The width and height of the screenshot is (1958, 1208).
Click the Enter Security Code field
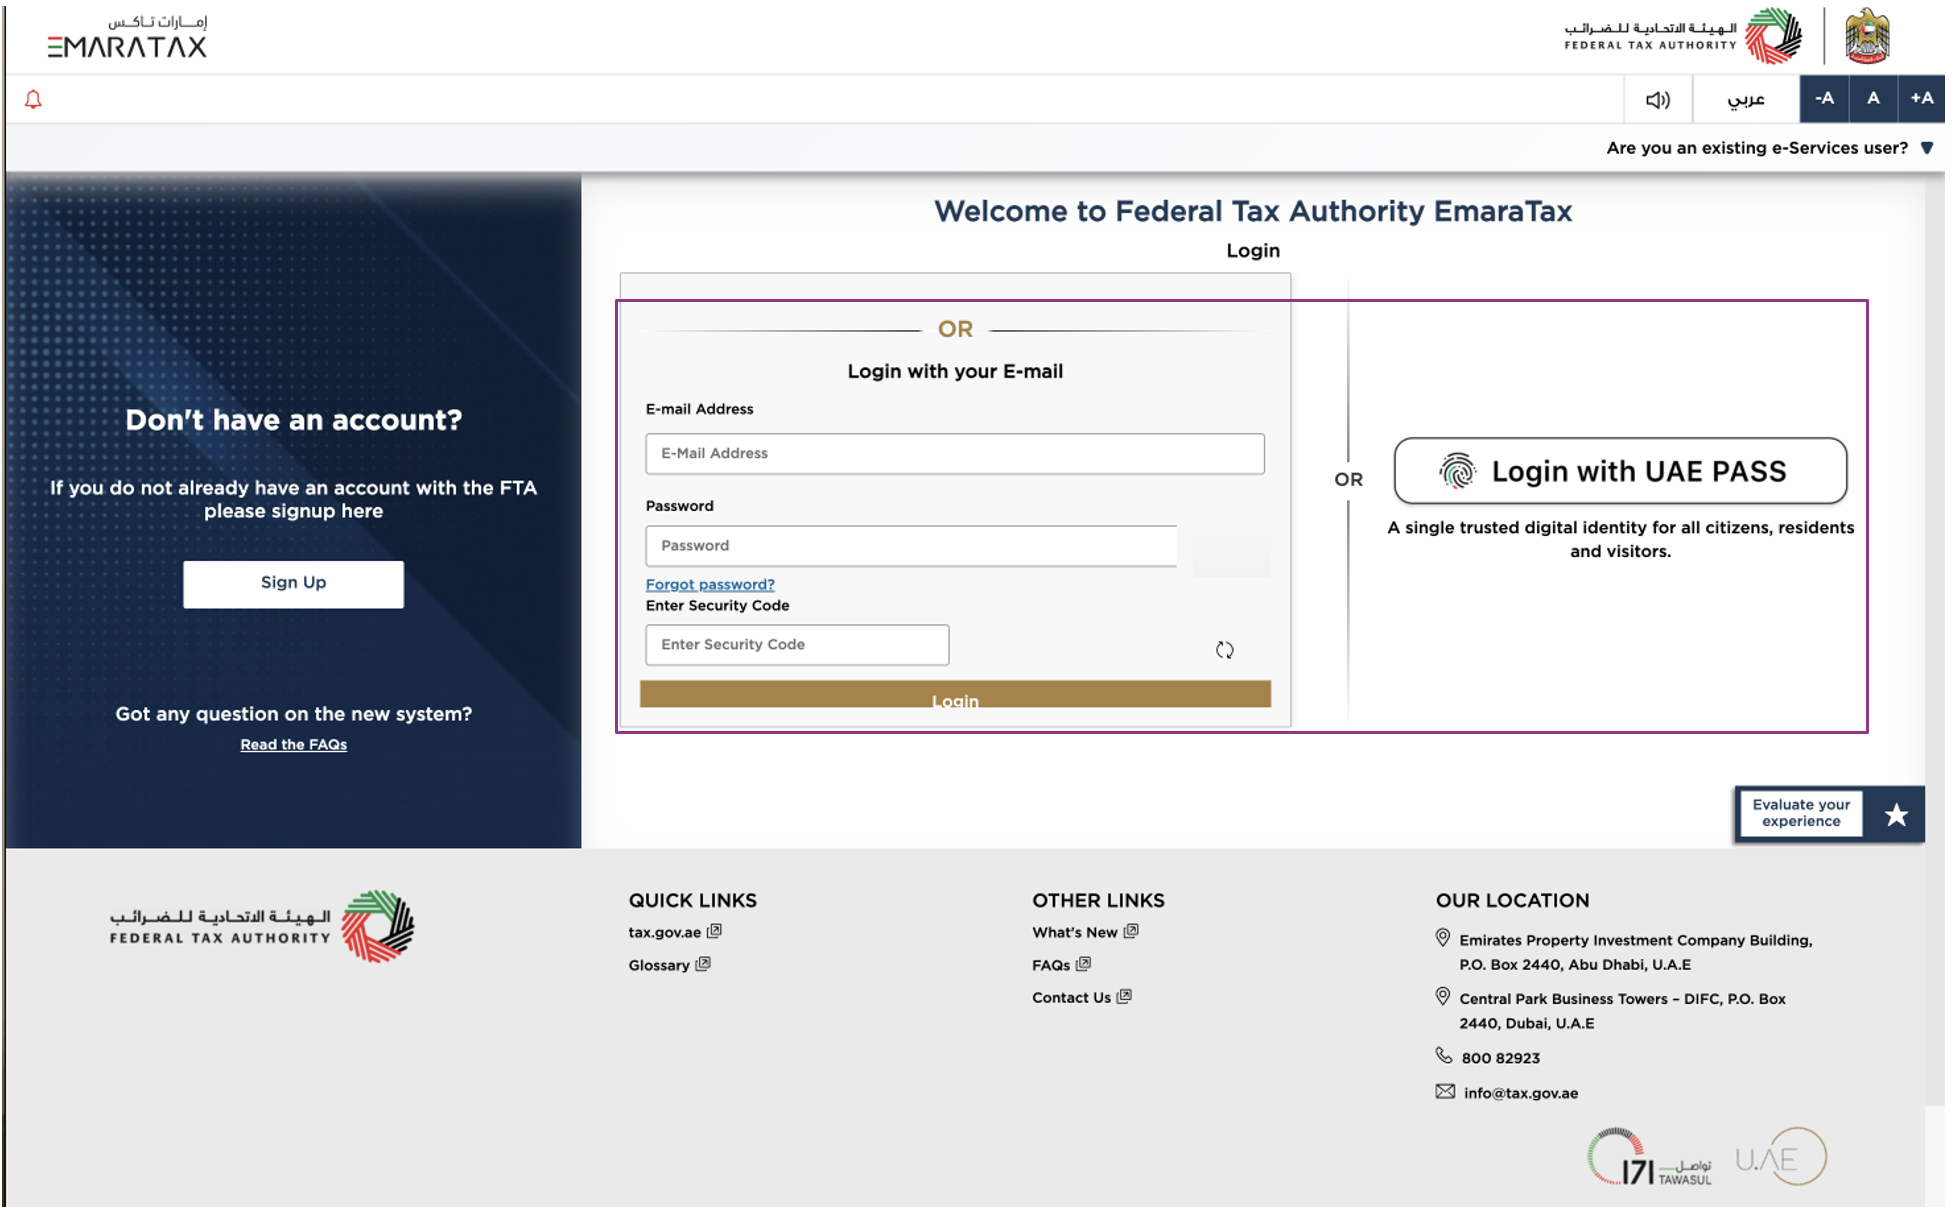(x=796, y=645)
